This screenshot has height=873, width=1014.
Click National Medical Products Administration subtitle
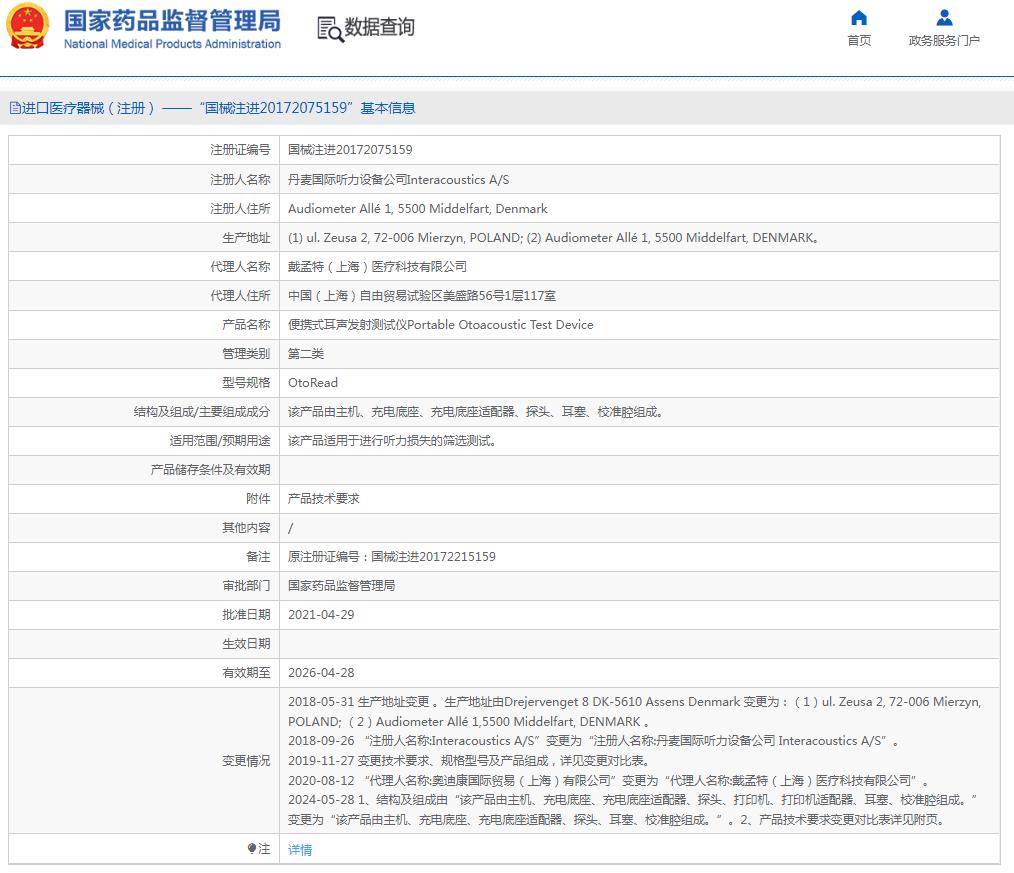[x=172, y=44]
